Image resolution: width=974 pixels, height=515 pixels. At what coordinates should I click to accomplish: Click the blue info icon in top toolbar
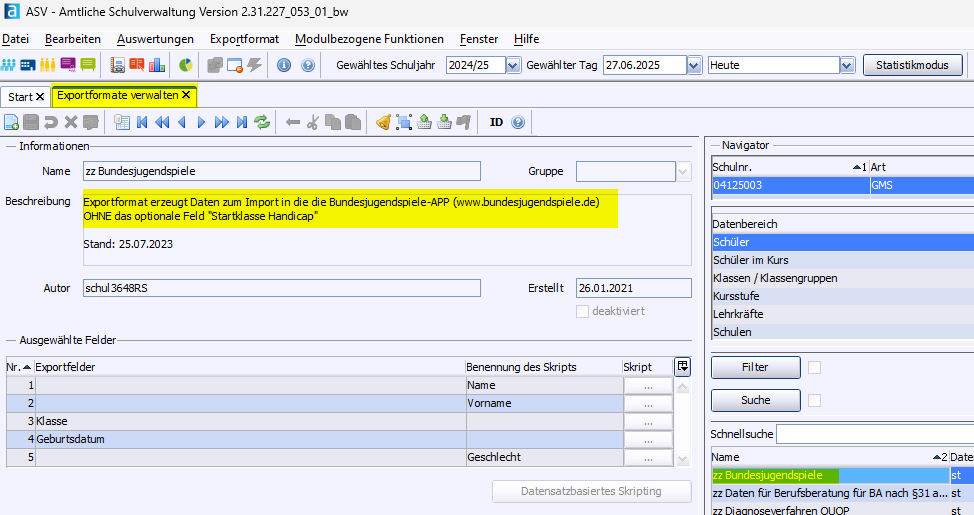tap(284, 65)
